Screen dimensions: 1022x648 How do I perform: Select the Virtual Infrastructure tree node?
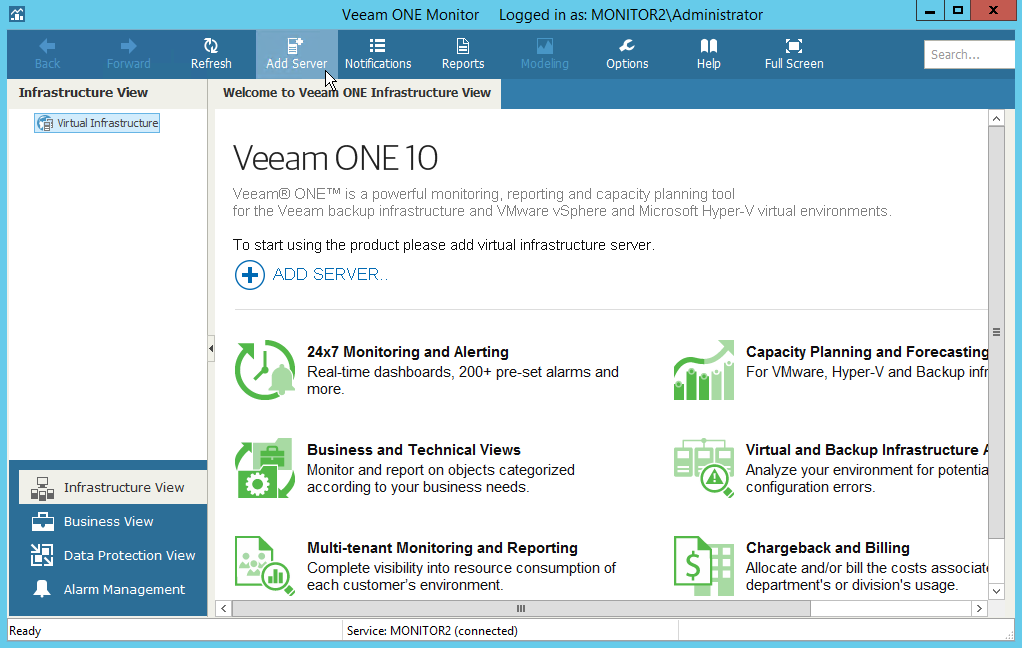(x=97, y=123)
